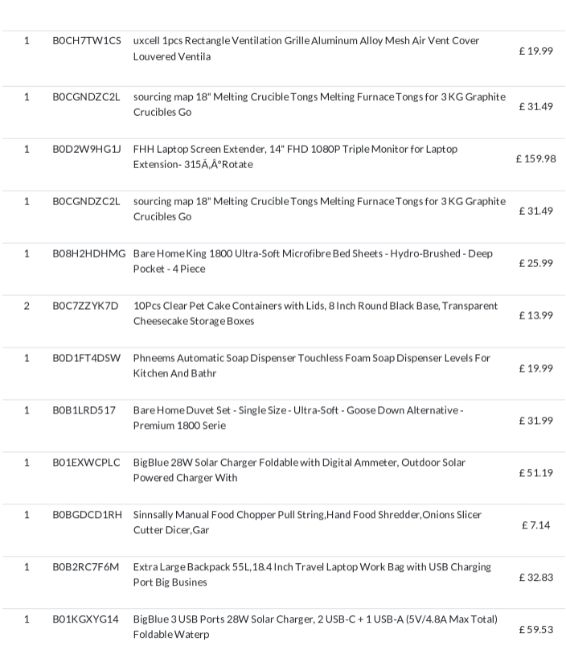Click the £ 7.14 food chopper price
Image resolution: width=566 pixels, height=650 pixels.
pyautogui.click(x=536, y=525)
